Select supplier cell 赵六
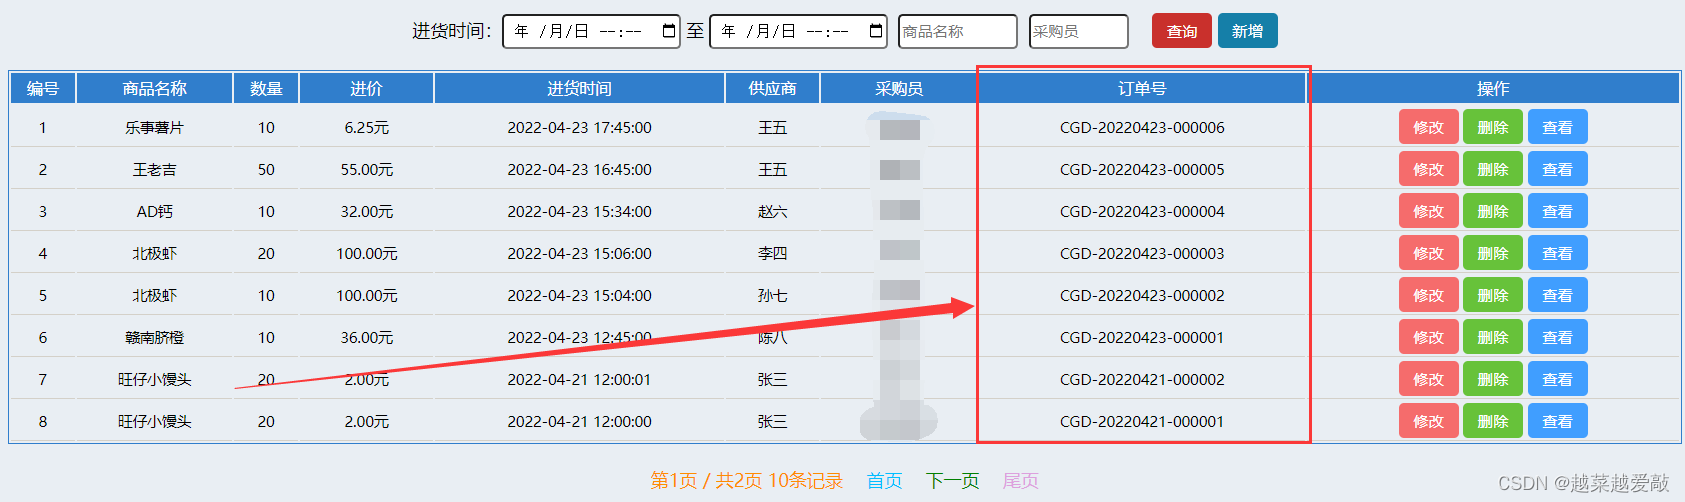Image resolution: width=1685 pixels, height=502 pixels. coord(772,211)
